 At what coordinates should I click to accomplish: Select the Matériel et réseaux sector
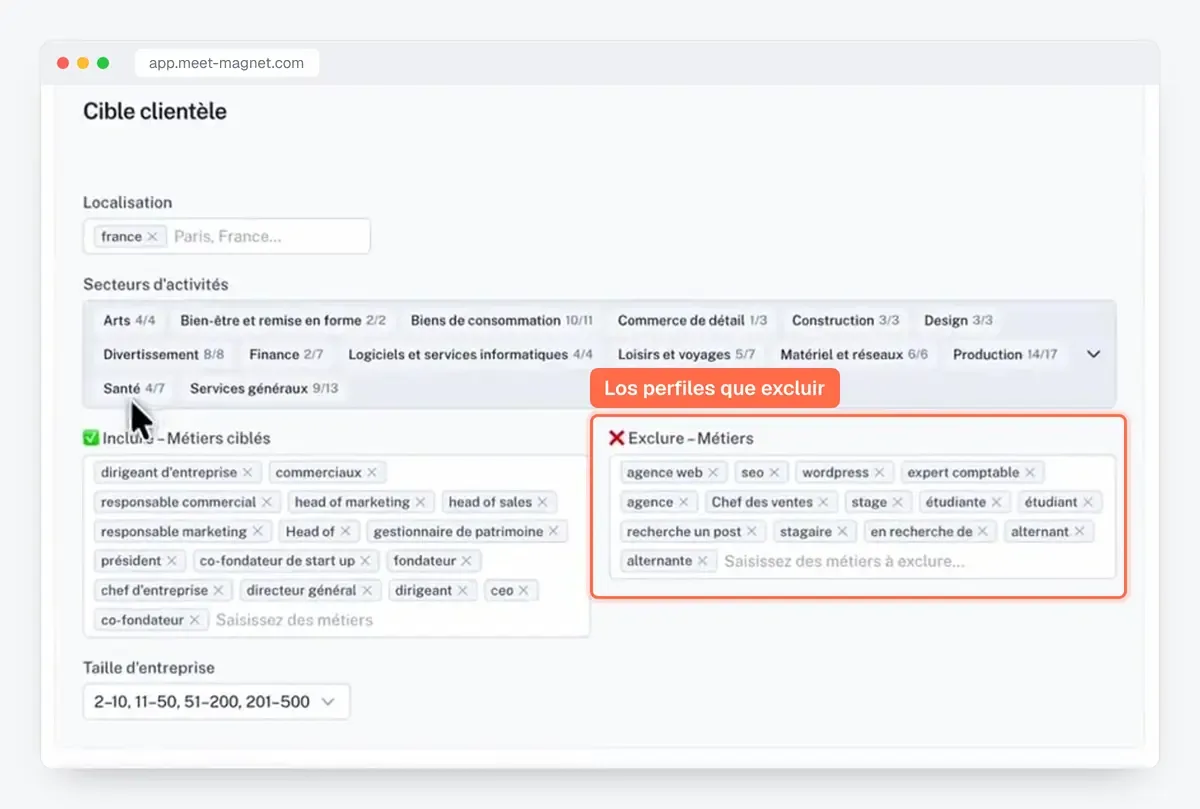tap(854, 355)
